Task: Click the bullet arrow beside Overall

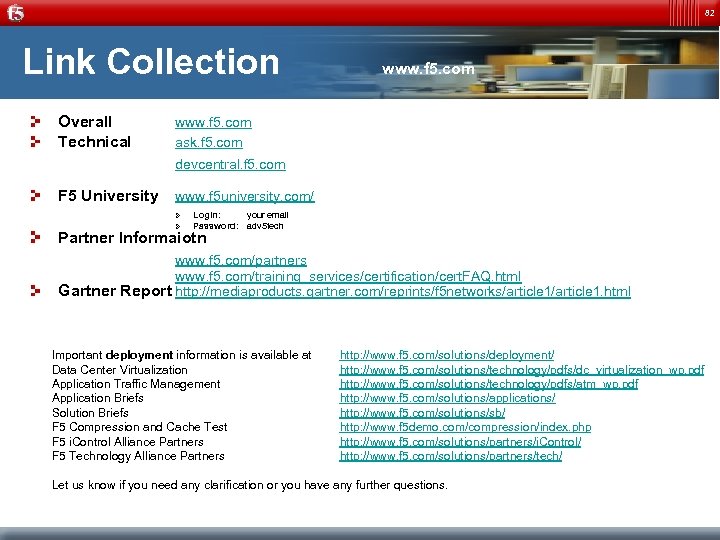Action: click(35, 122)
